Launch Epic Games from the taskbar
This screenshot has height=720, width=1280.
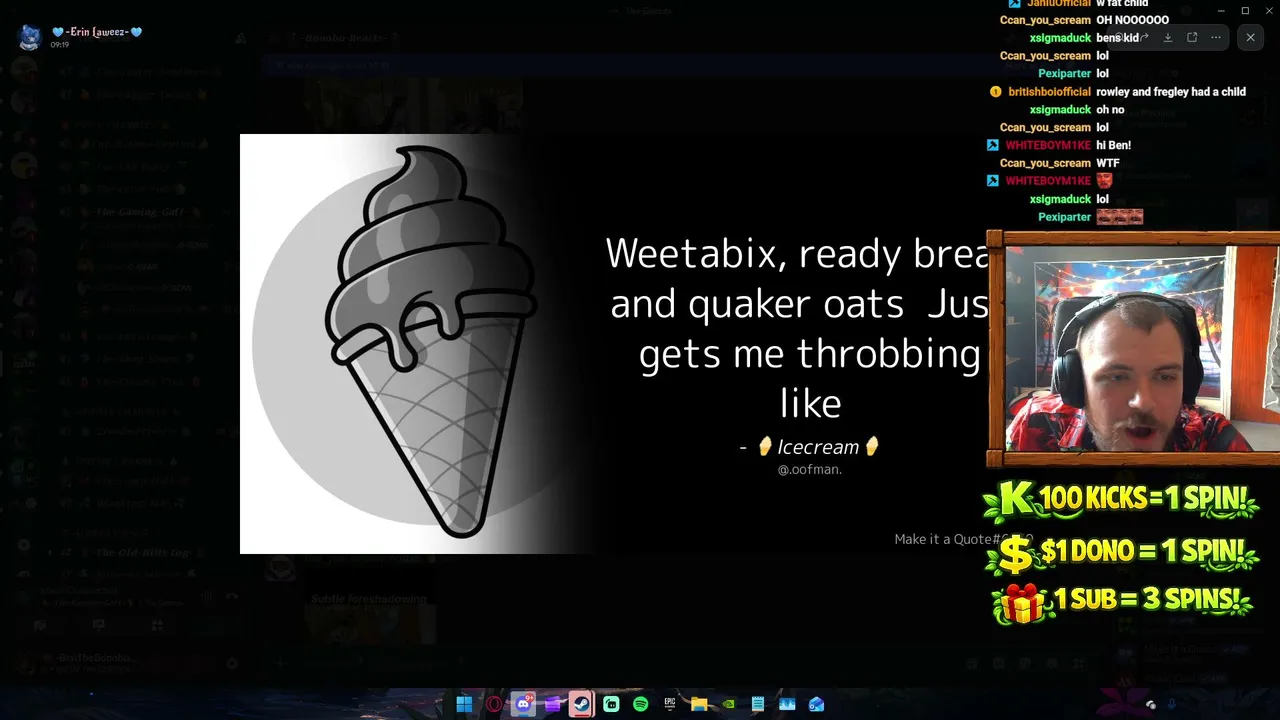(x=670, y=704)
